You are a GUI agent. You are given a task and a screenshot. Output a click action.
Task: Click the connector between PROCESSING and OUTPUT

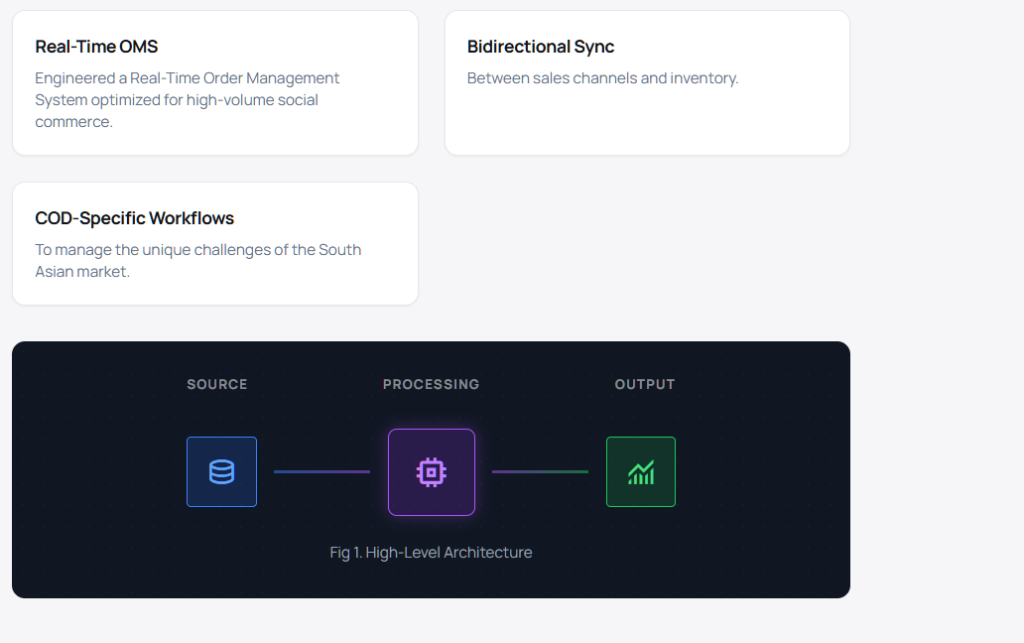[x=540, y=471]
